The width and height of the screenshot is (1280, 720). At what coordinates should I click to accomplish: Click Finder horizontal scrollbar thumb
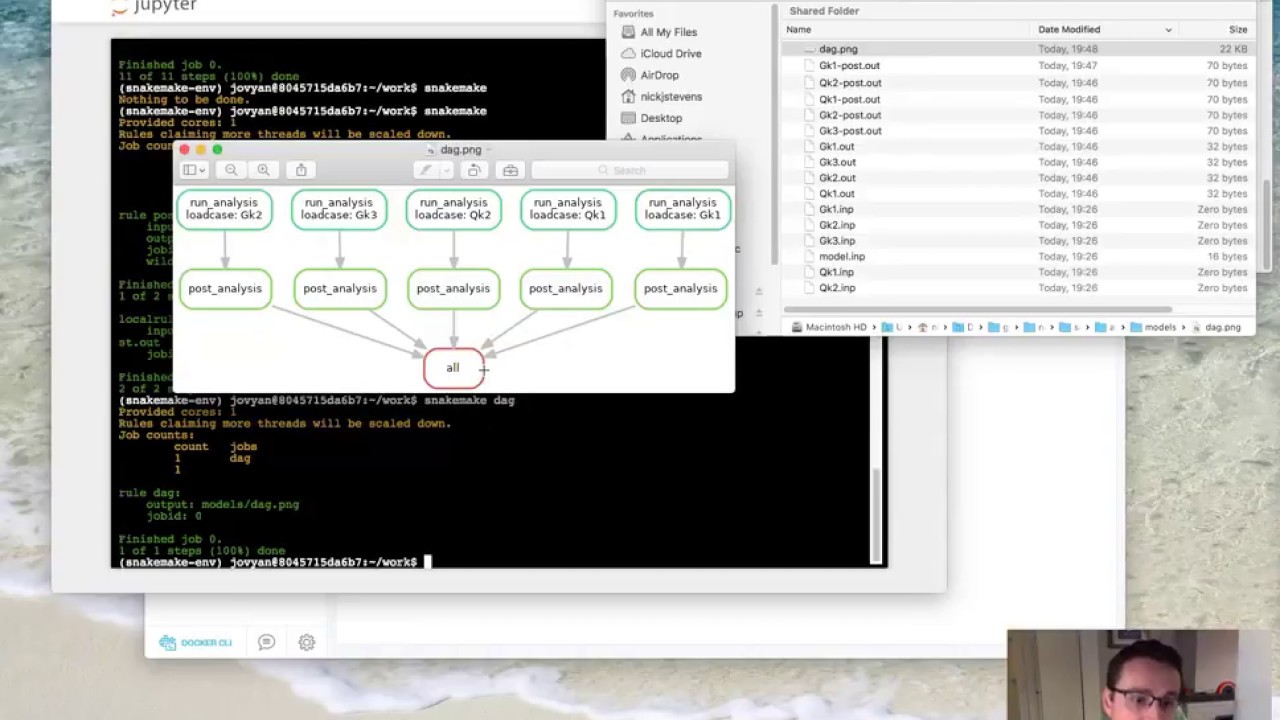coord(977,310)
